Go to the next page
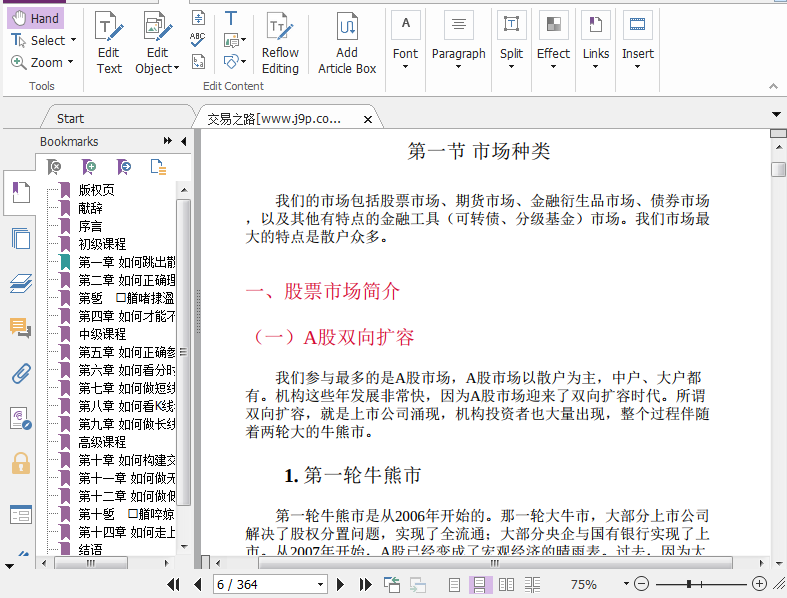Viewport: 787px width, 598px height. click(340, 584)
